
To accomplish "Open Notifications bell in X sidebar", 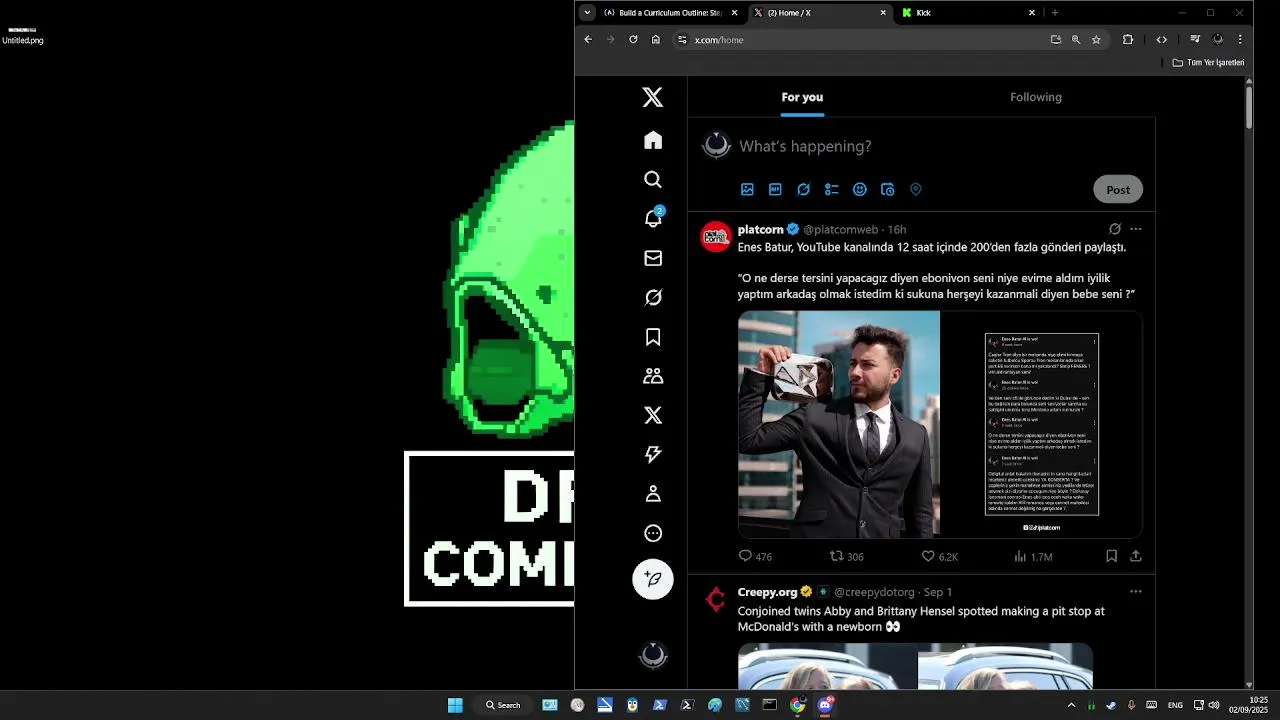I will tap(653, 218).
